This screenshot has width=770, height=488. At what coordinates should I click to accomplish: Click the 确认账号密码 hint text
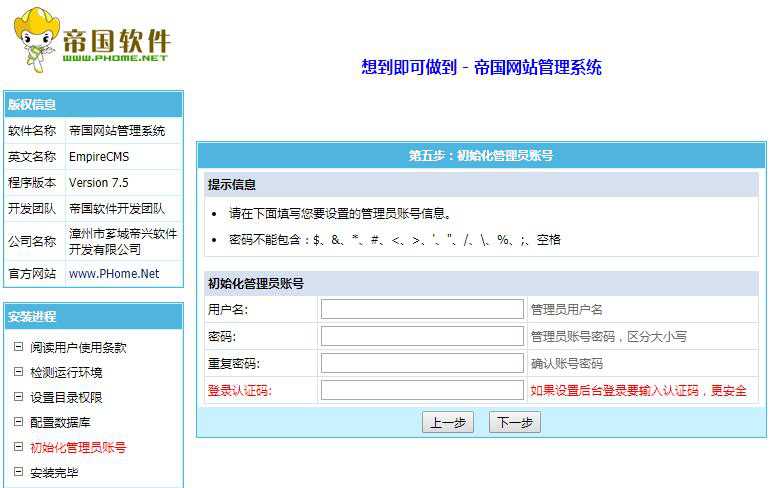(567, 364)
